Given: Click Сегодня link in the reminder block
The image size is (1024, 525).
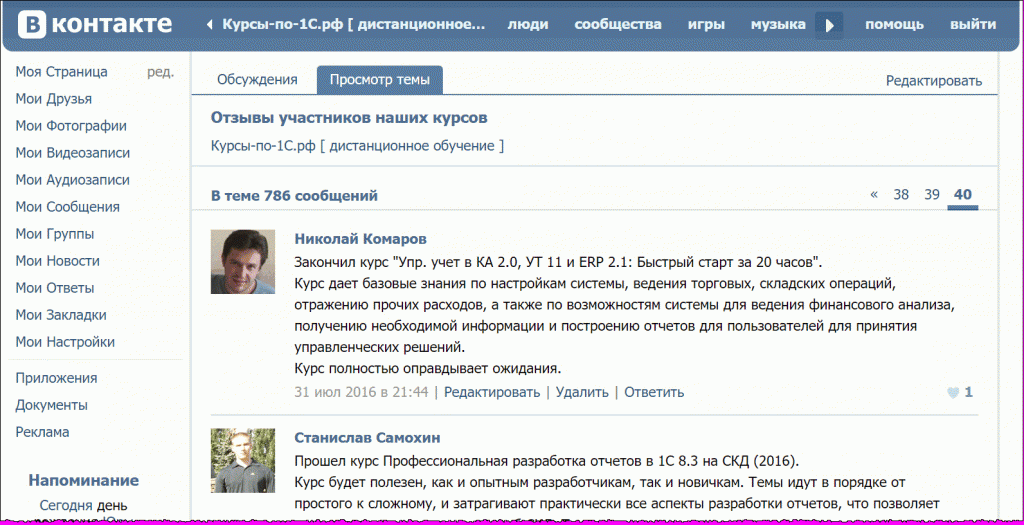Looking at the screenshot, I should 66,505.
